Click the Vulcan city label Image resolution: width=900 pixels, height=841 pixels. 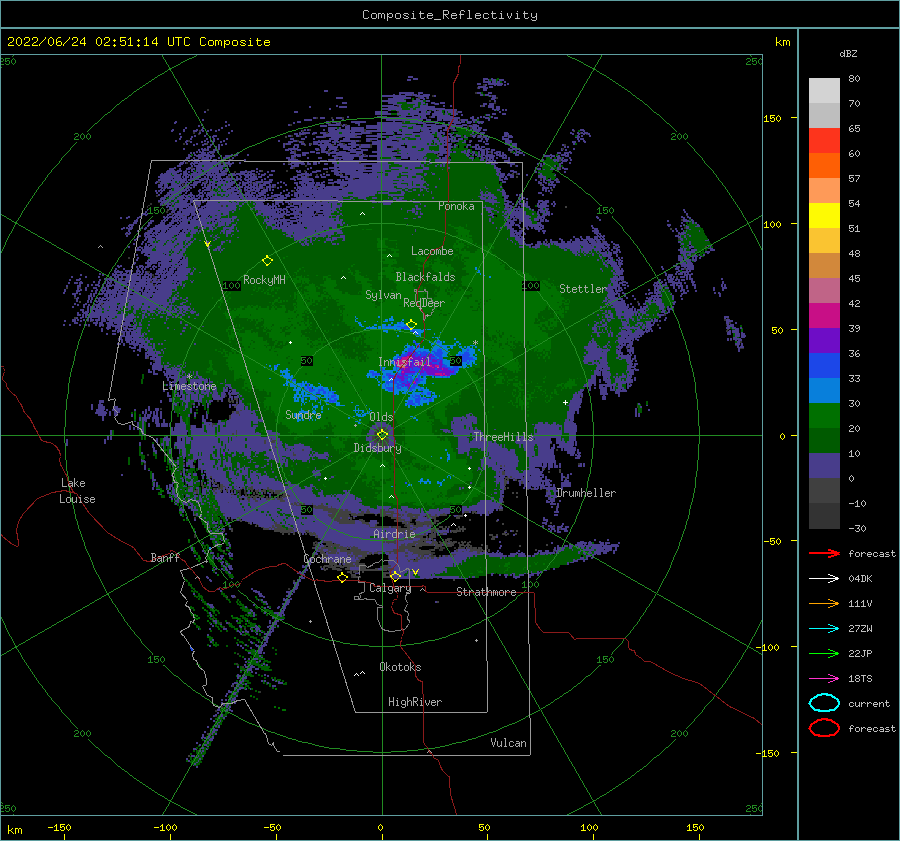point(509,743)
